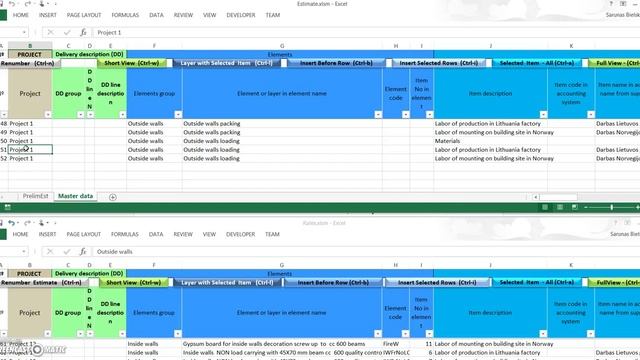640x360 pixels.
Task: Click Help question mark in top window
Action: [x=611, y=4]
